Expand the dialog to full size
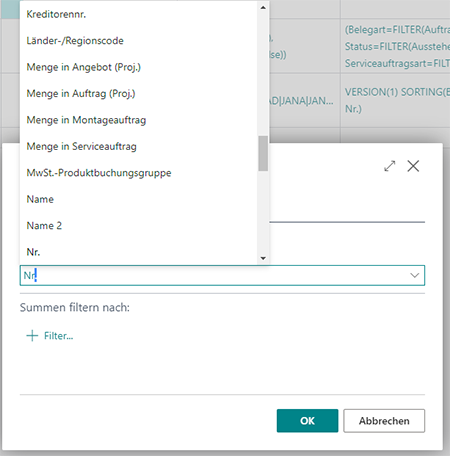Image resolution: width=450 pixels, height=456 pixels. coord(390,166)
